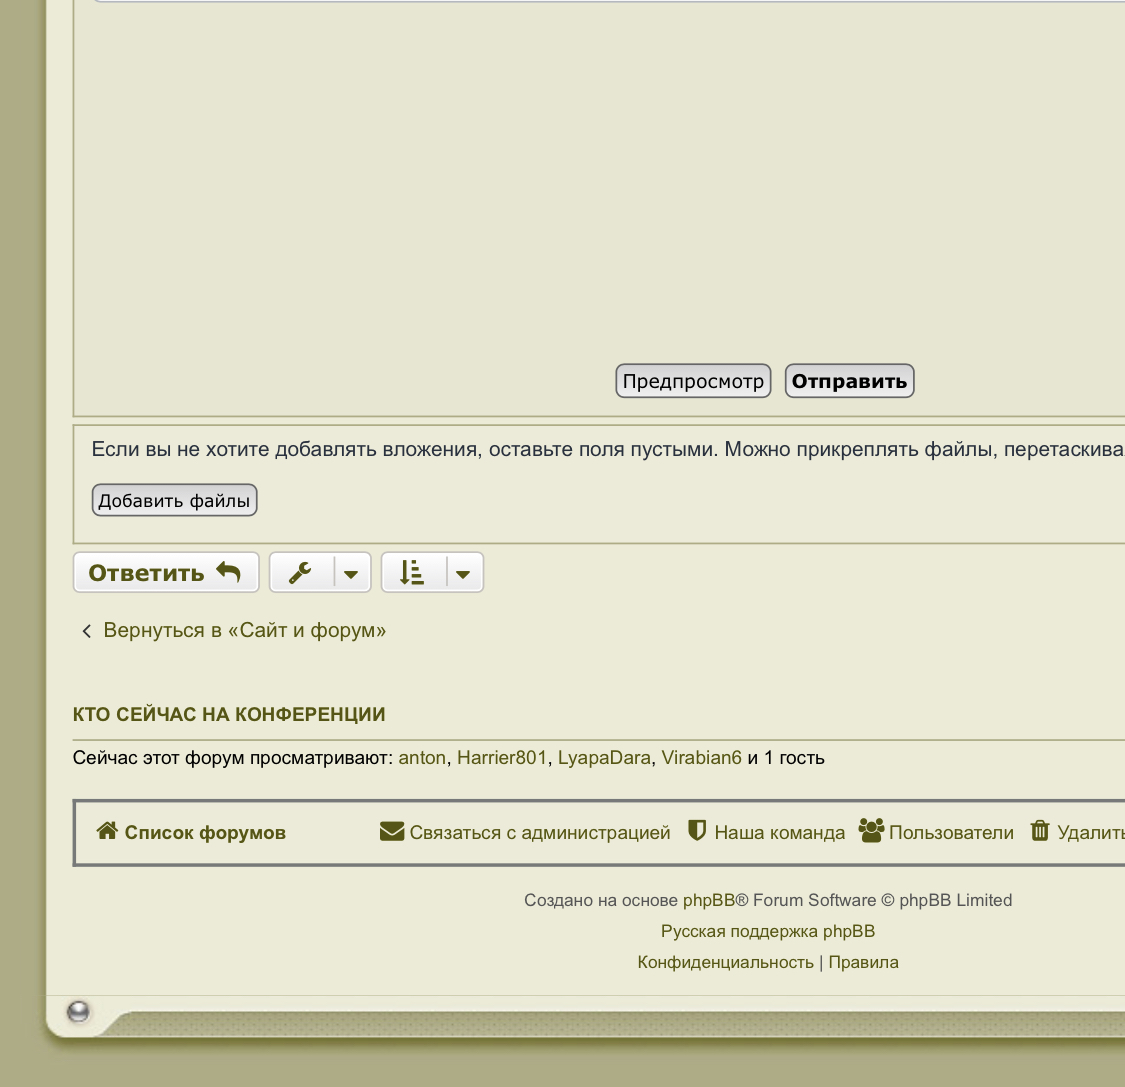Expand the sort options dropdown arrow
Viewport: 1125px width, 1087px height.
tap(463, 574)
